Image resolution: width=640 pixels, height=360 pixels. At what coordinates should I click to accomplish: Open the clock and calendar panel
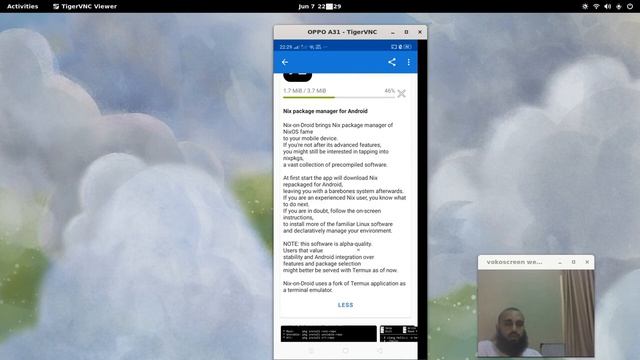point(320,6)
